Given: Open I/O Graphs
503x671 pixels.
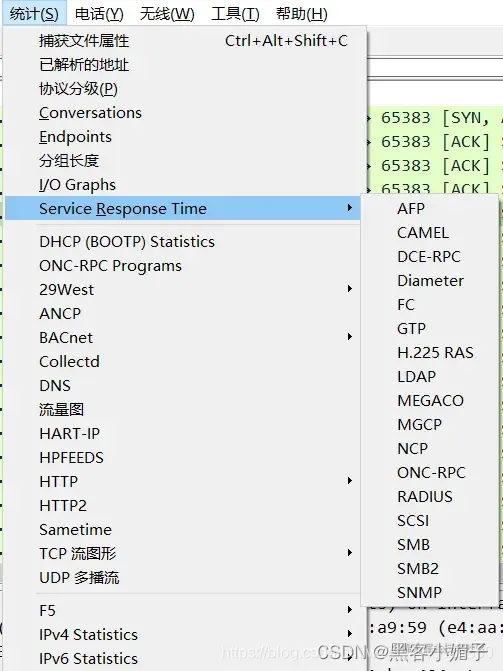Looking at the screenshot, I should click(183, 184).
